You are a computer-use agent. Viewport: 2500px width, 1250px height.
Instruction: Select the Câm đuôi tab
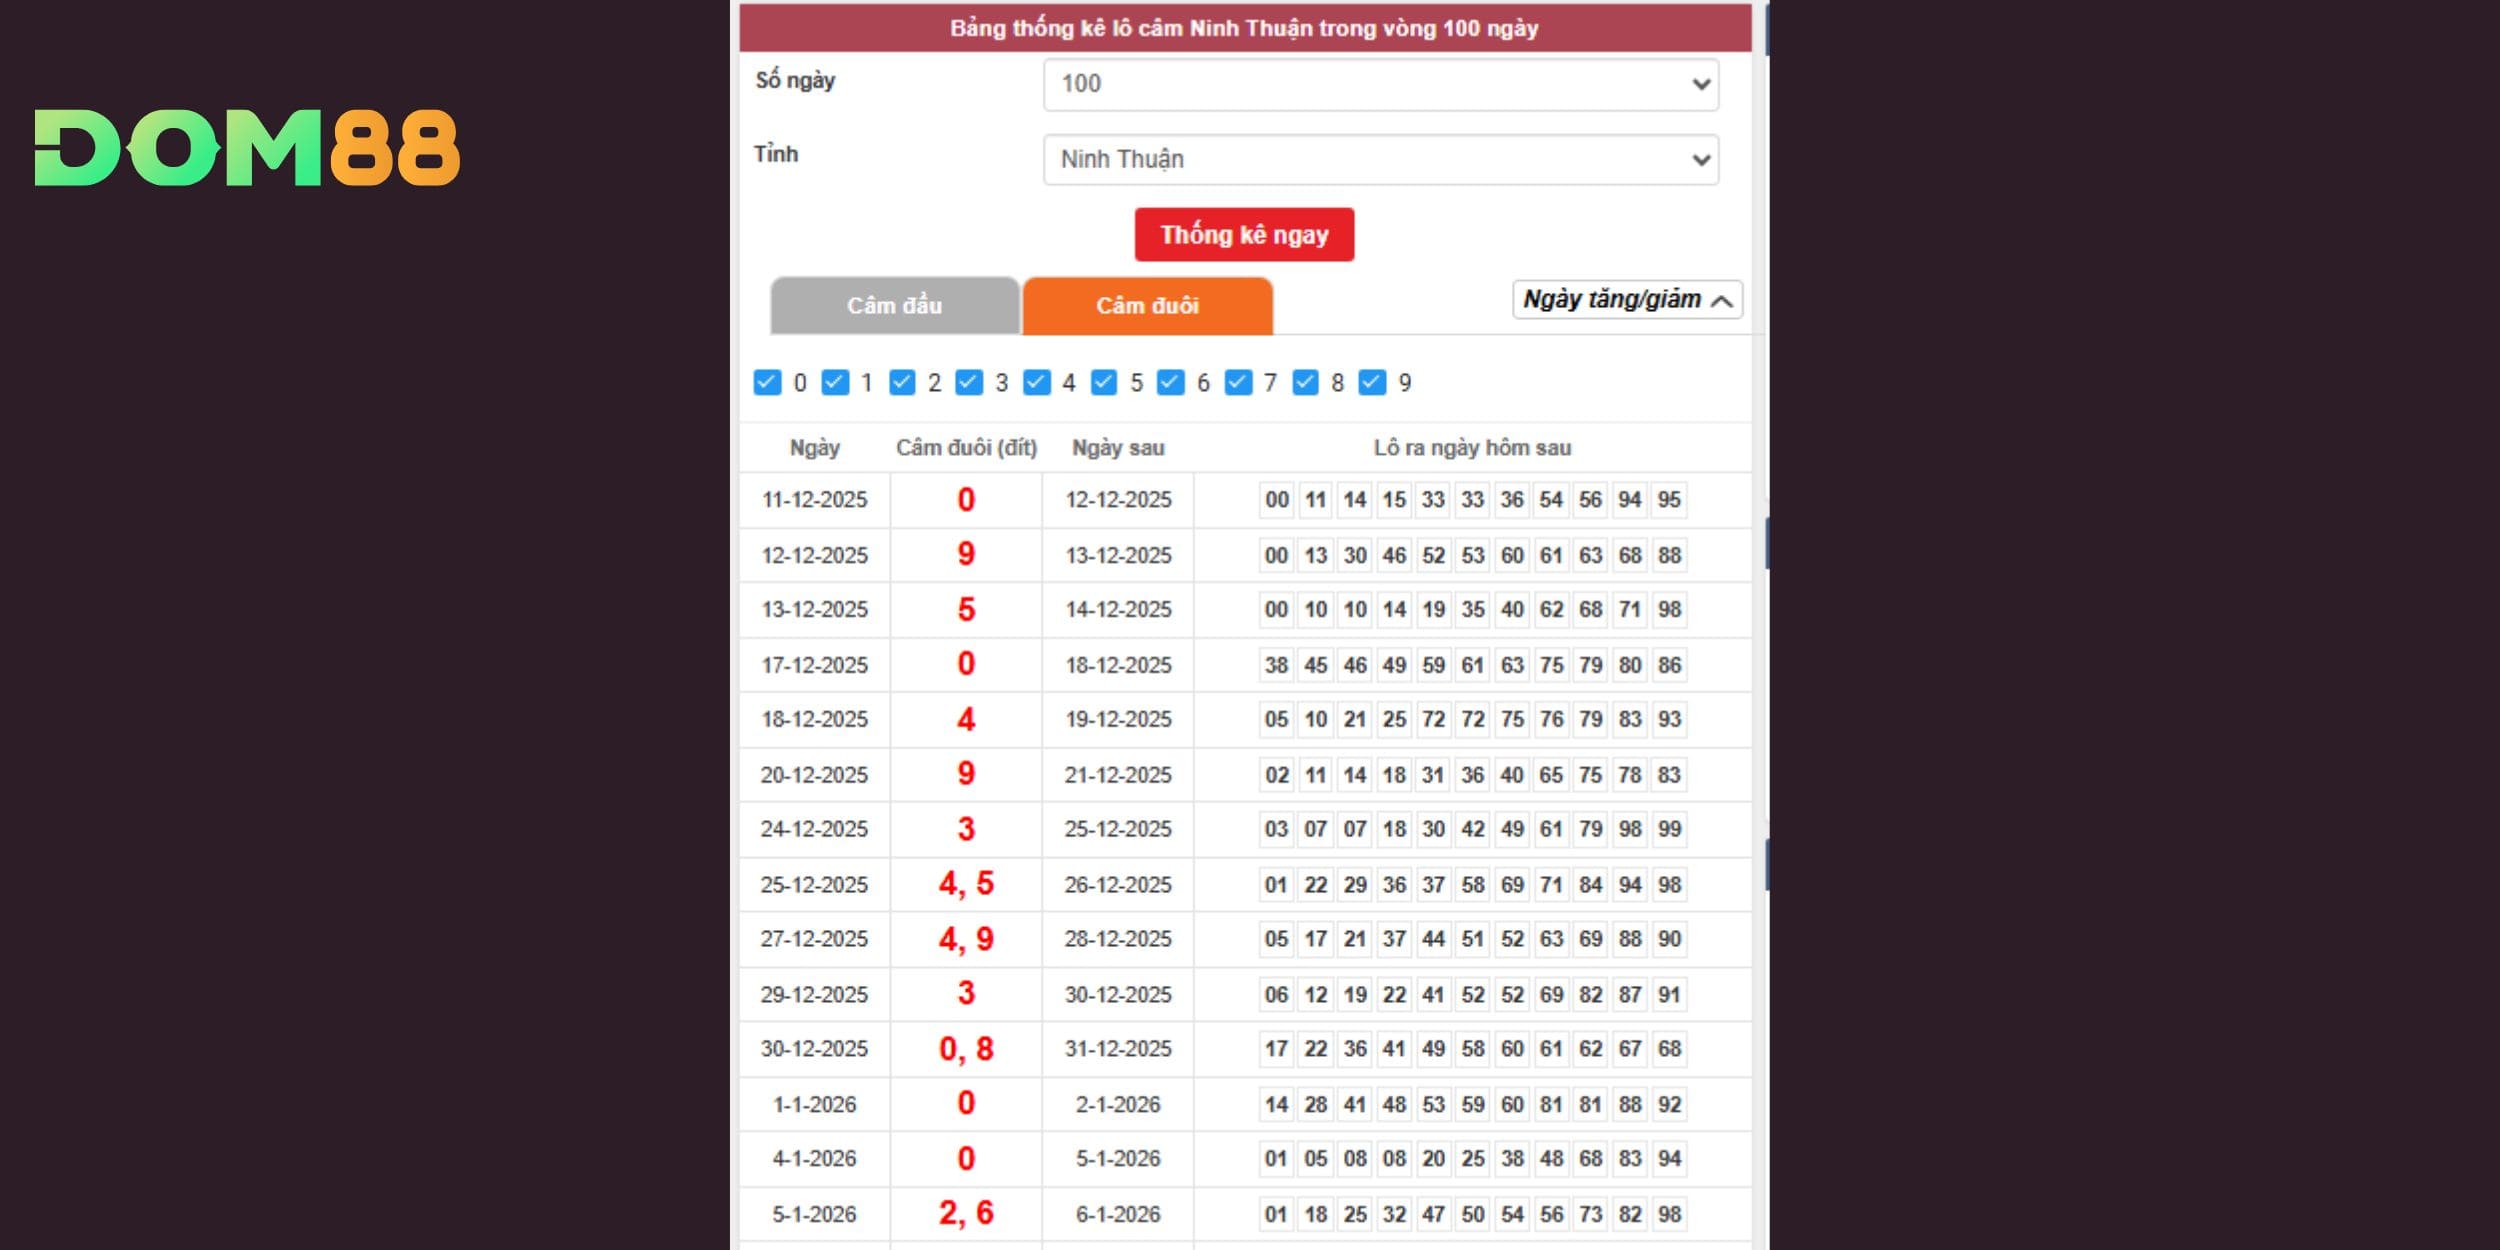tap(1147, 306)
